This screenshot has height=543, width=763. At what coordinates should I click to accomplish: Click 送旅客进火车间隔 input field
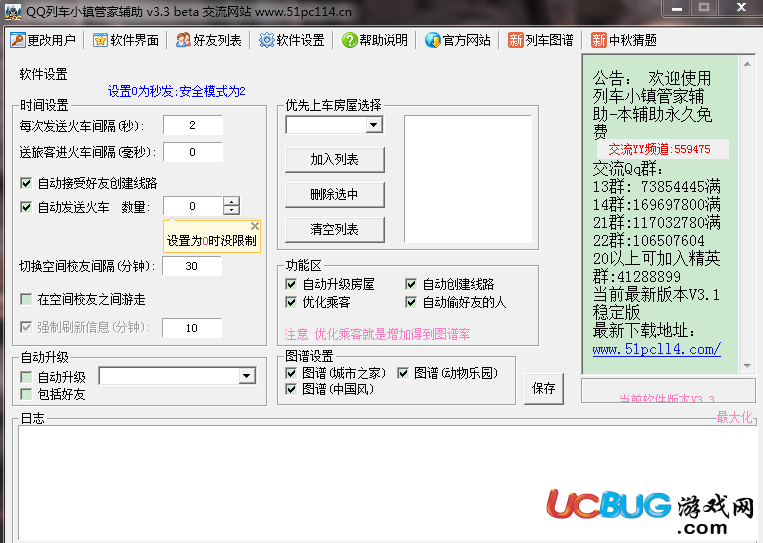[x=193, y=152]
